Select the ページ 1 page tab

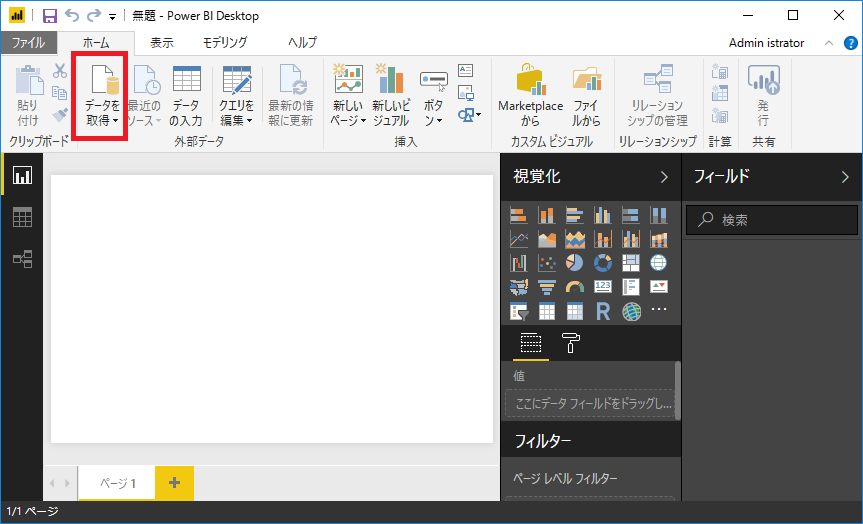[117, 483]
